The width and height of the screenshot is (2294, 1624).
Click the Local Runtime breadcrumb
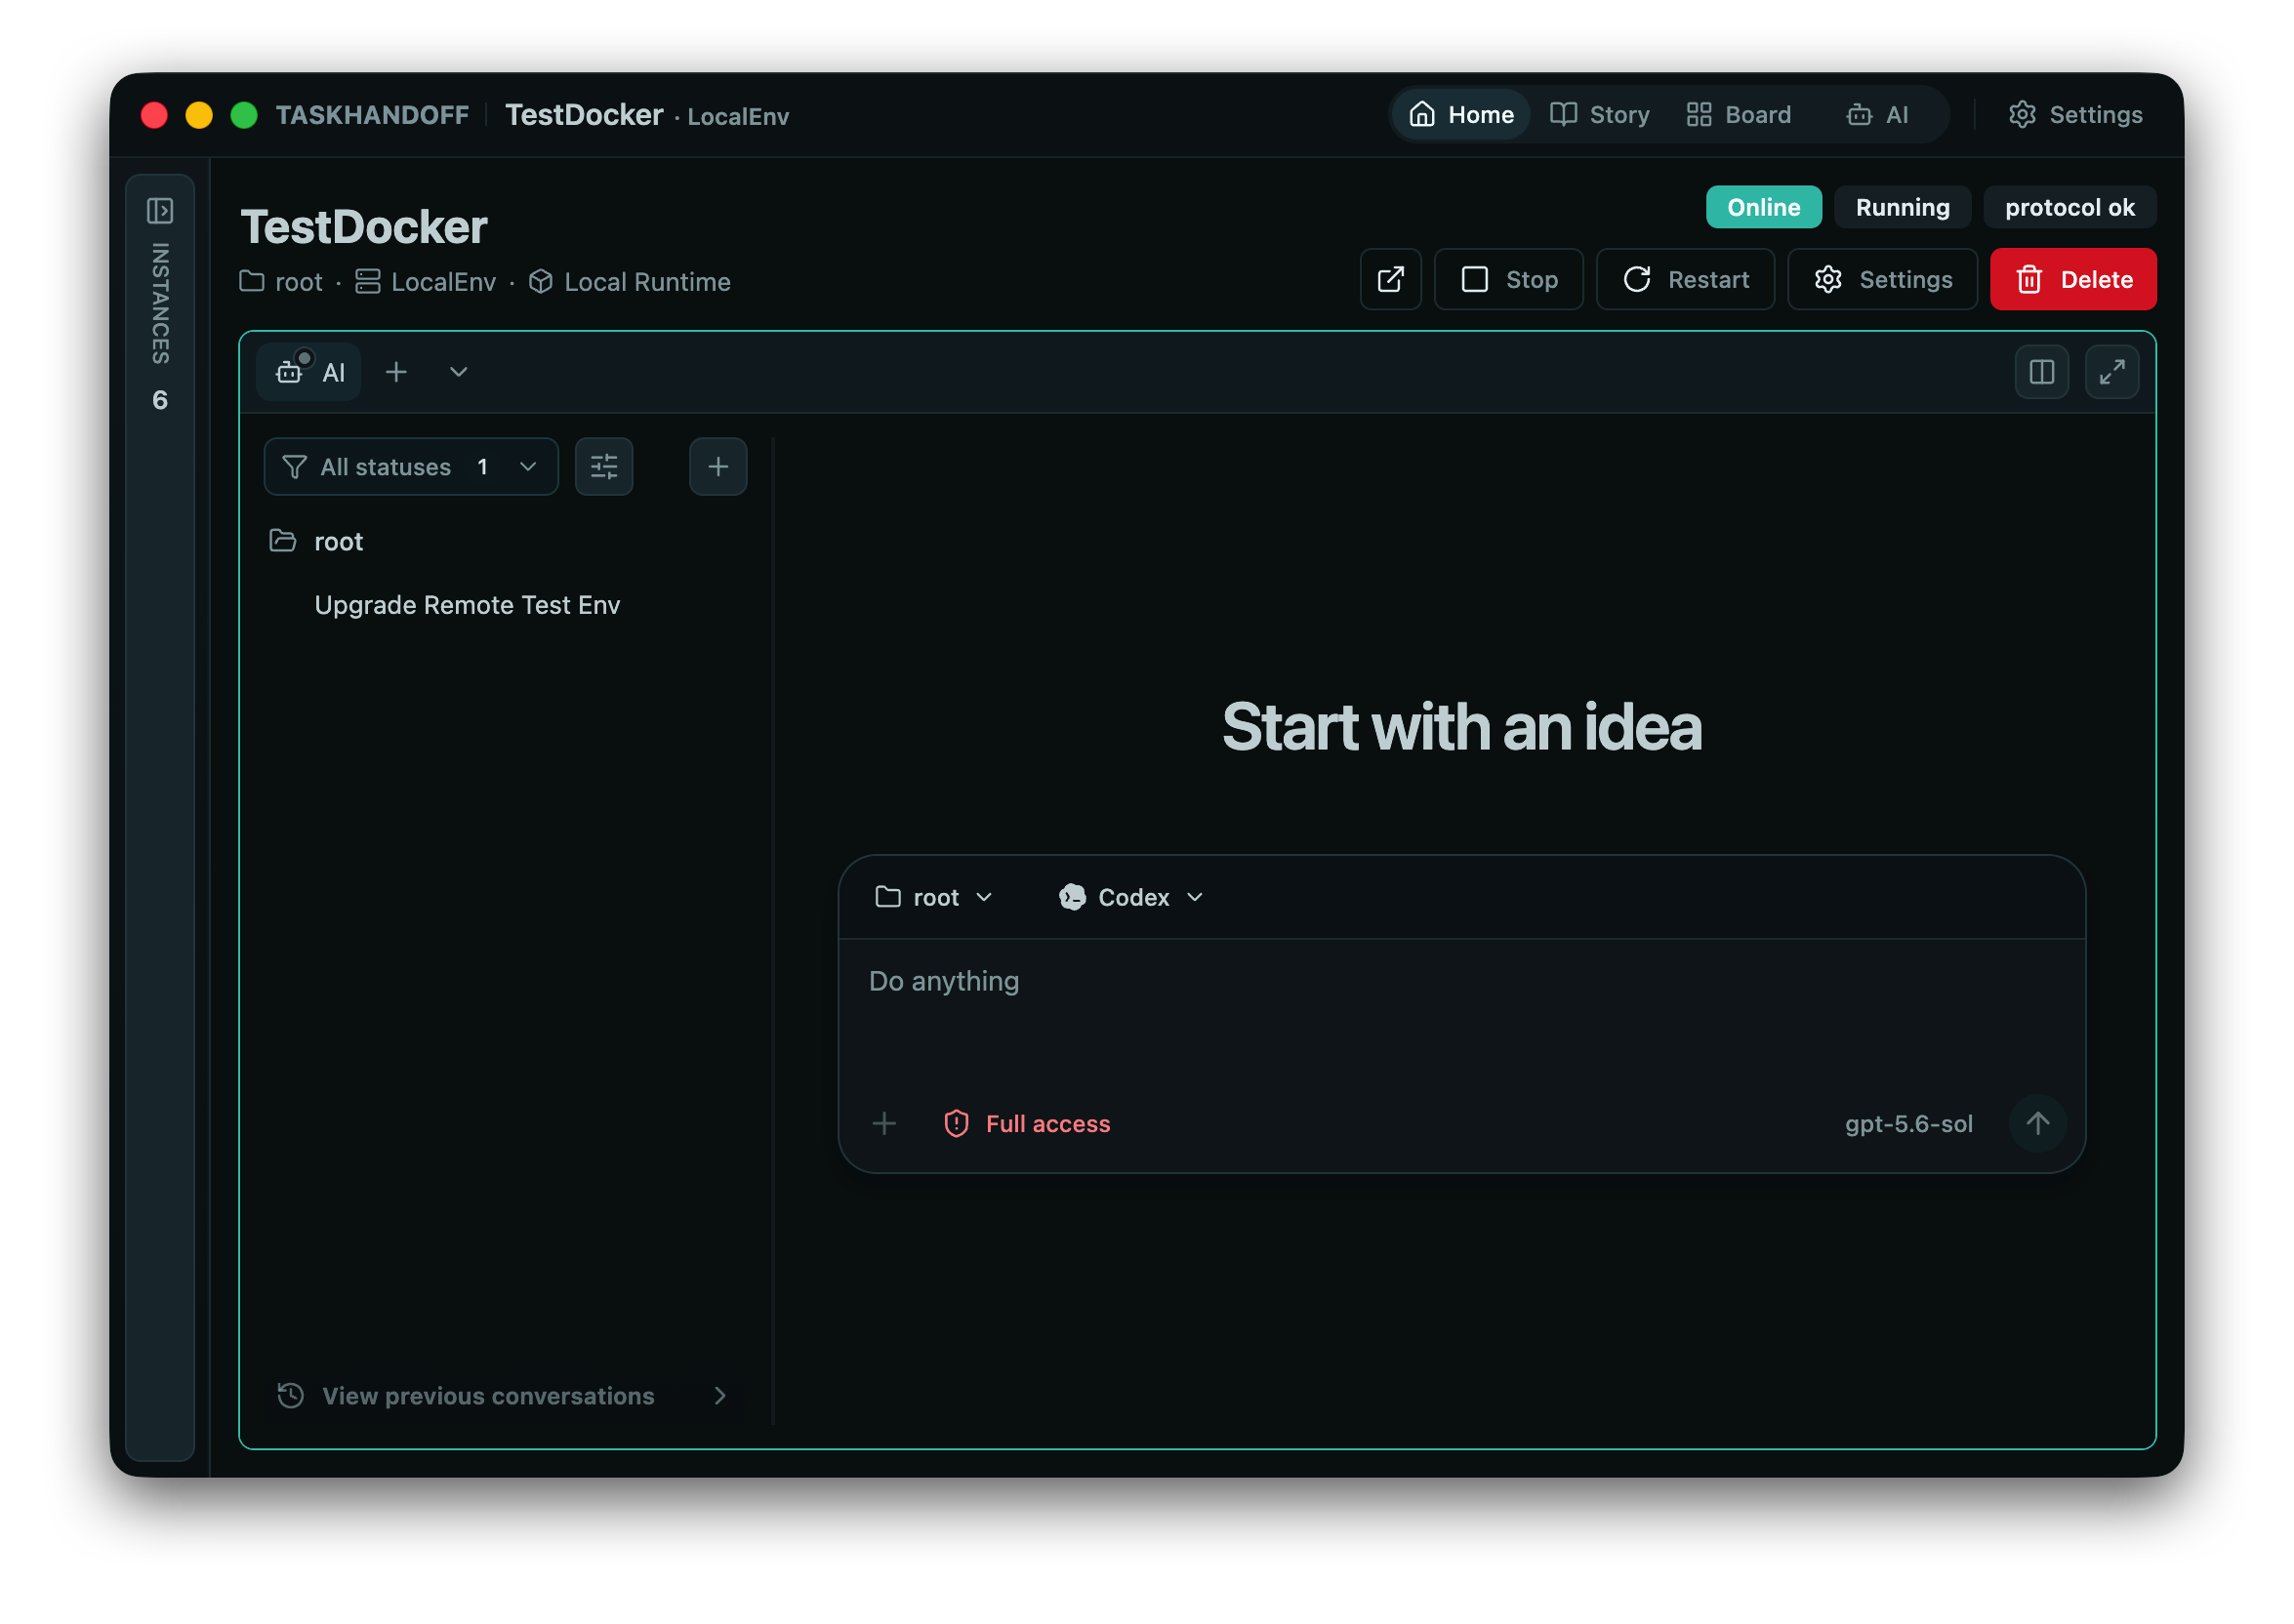(630, 282)
